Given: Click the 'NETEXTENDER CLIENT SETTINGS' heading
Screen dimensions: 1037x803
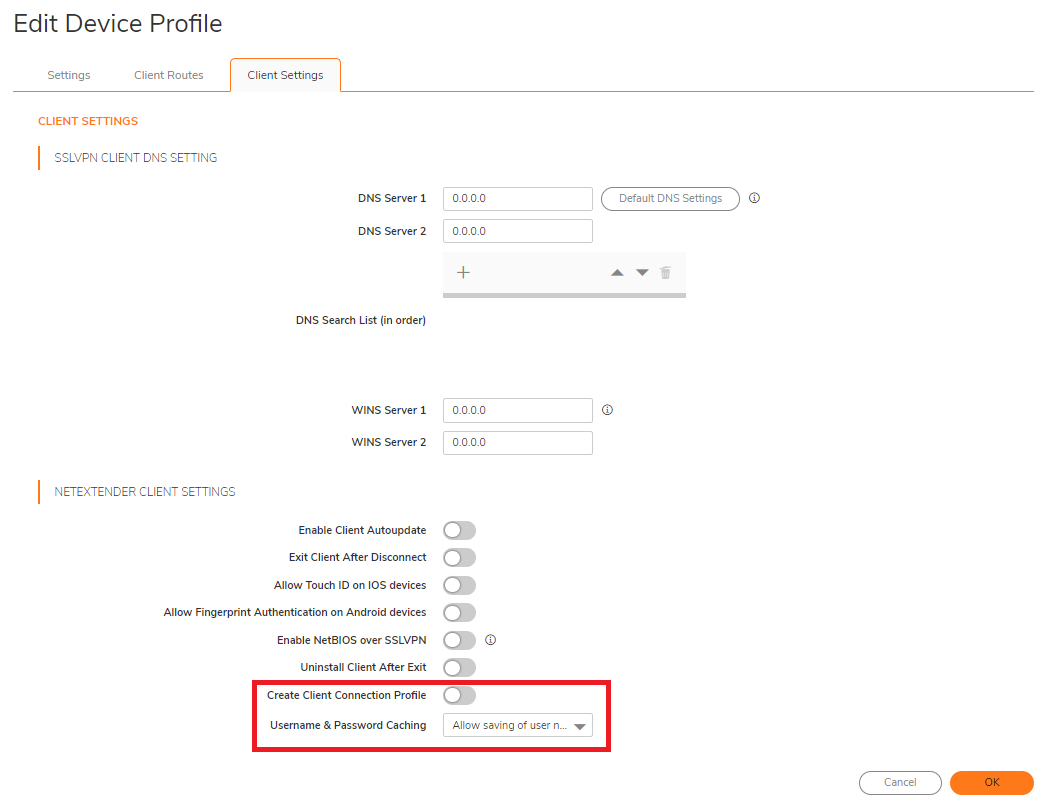Looking at the screenshot, I should pyautogui.click(x=145, y=491).
